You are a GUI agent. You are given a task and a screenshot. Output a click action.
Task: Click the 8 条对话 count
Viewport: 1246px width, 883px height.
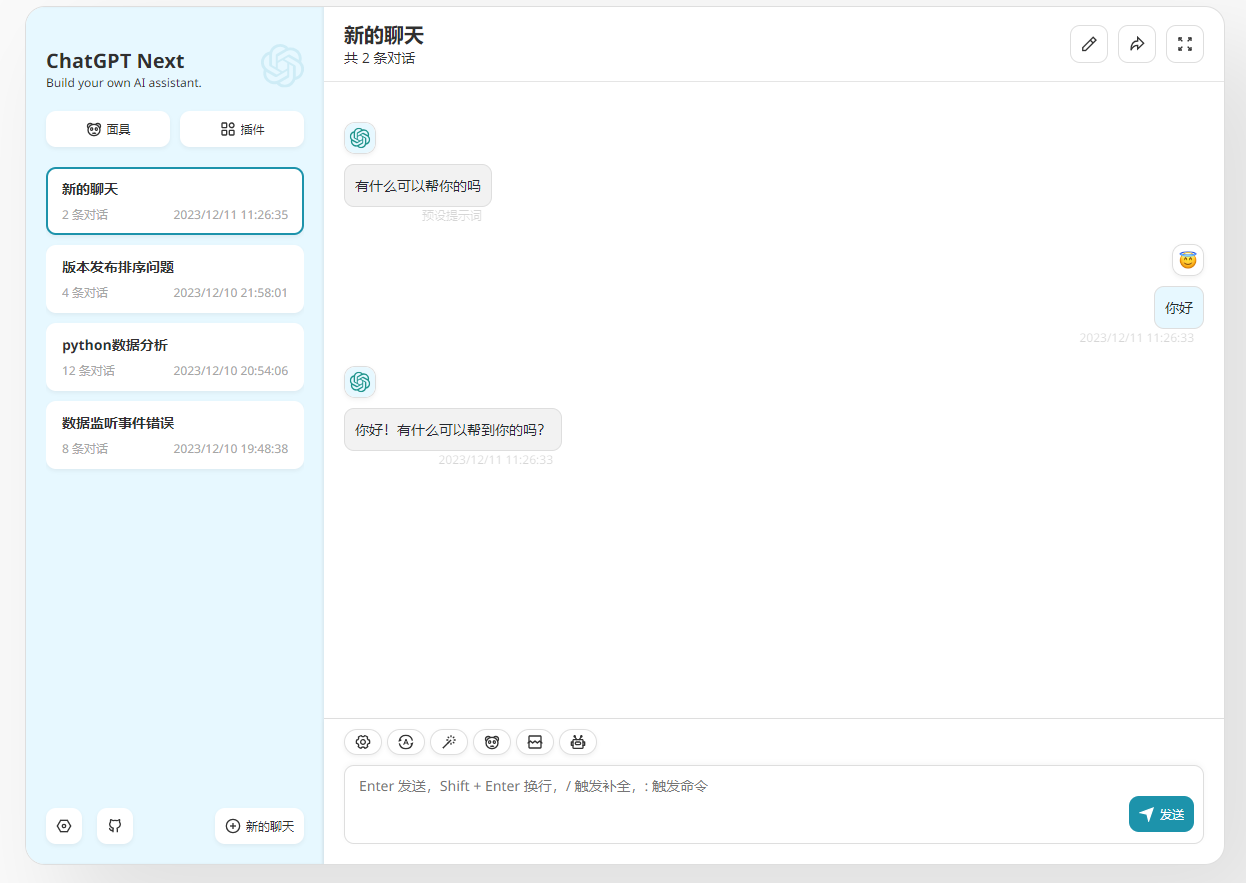85,449
